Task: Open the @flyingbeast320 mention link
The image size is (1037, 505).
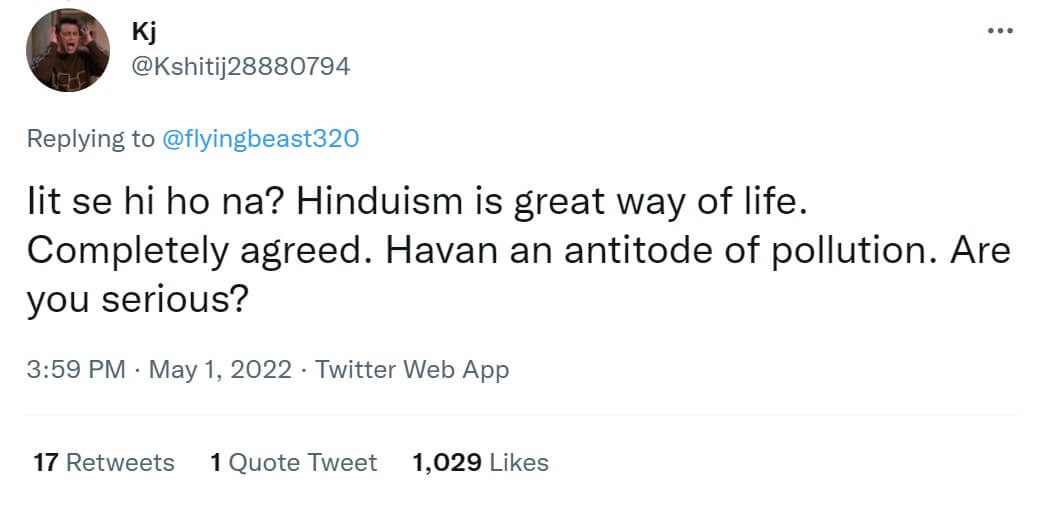Action: pyautogui.click(x=260, y=139)
